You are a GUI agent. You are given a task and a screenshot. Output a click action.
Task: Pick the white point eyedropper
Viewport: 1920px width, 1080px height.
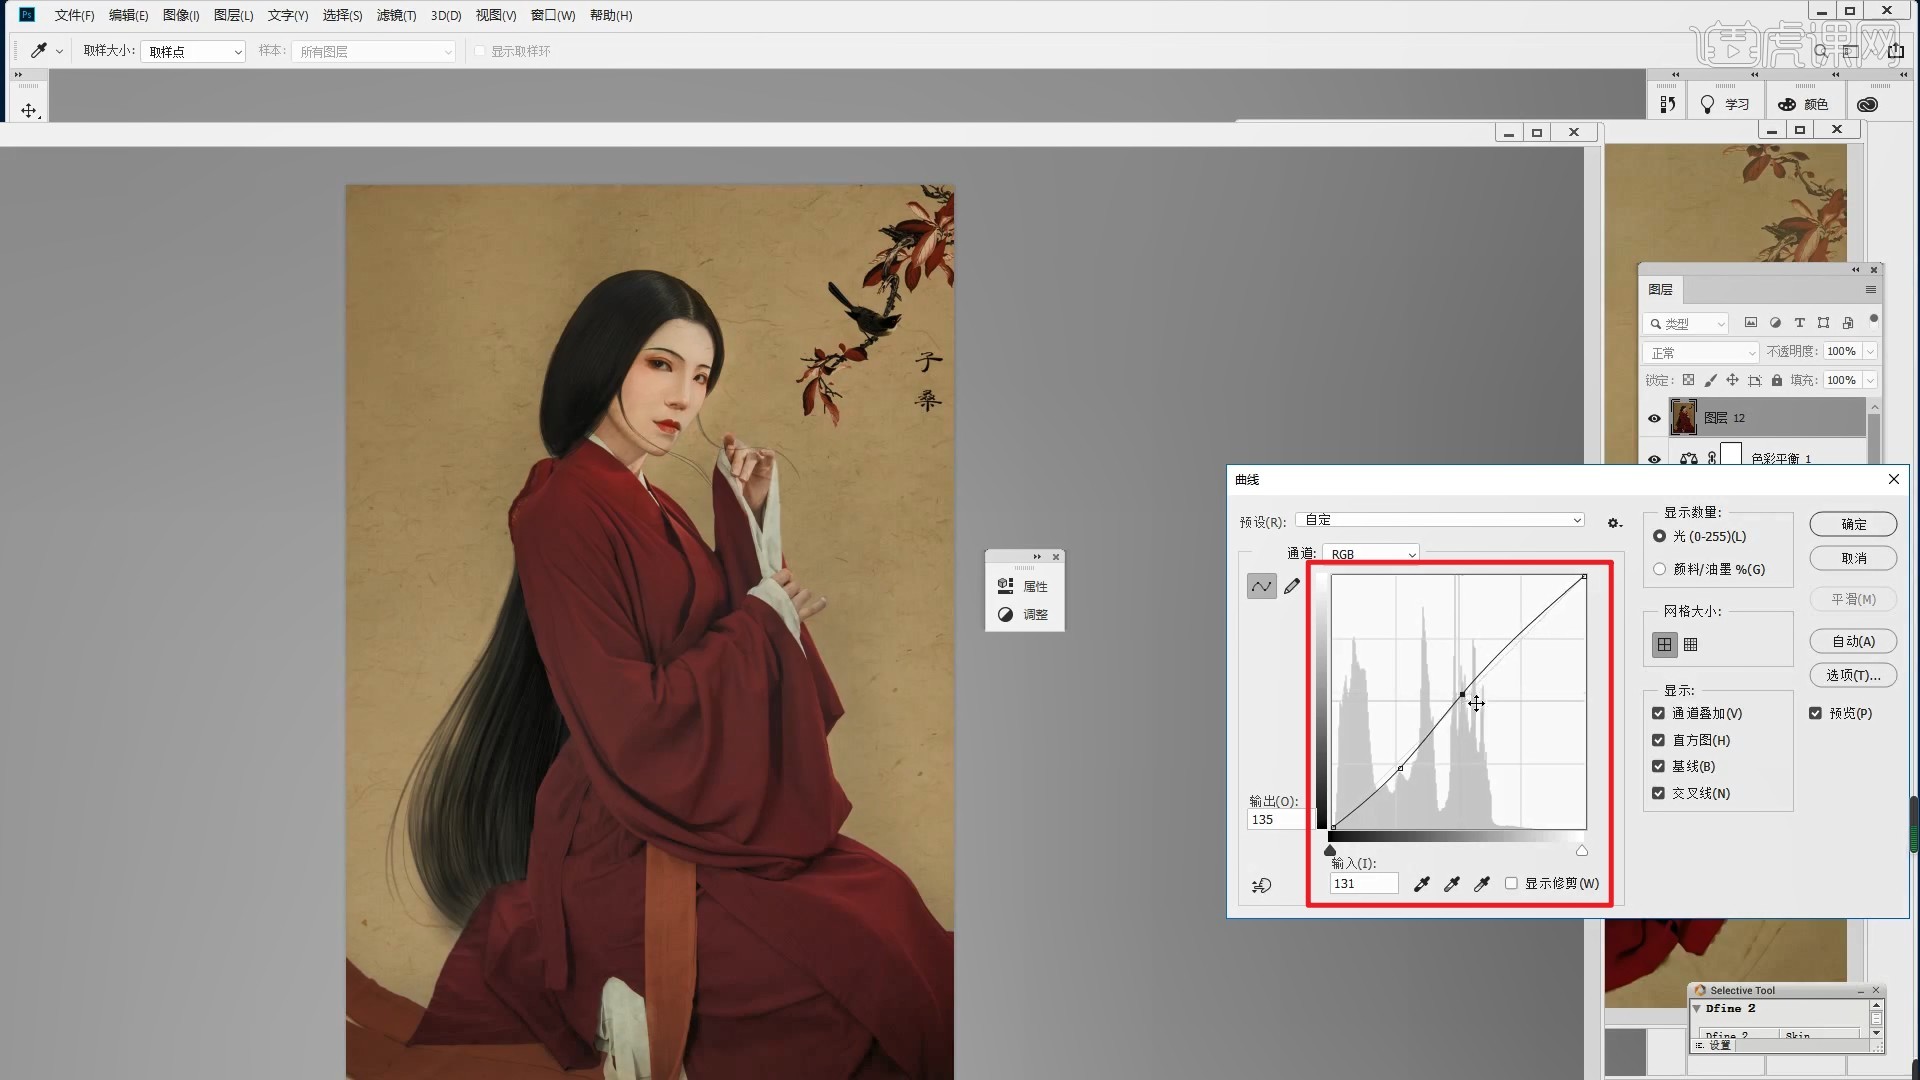(1482, 884)
